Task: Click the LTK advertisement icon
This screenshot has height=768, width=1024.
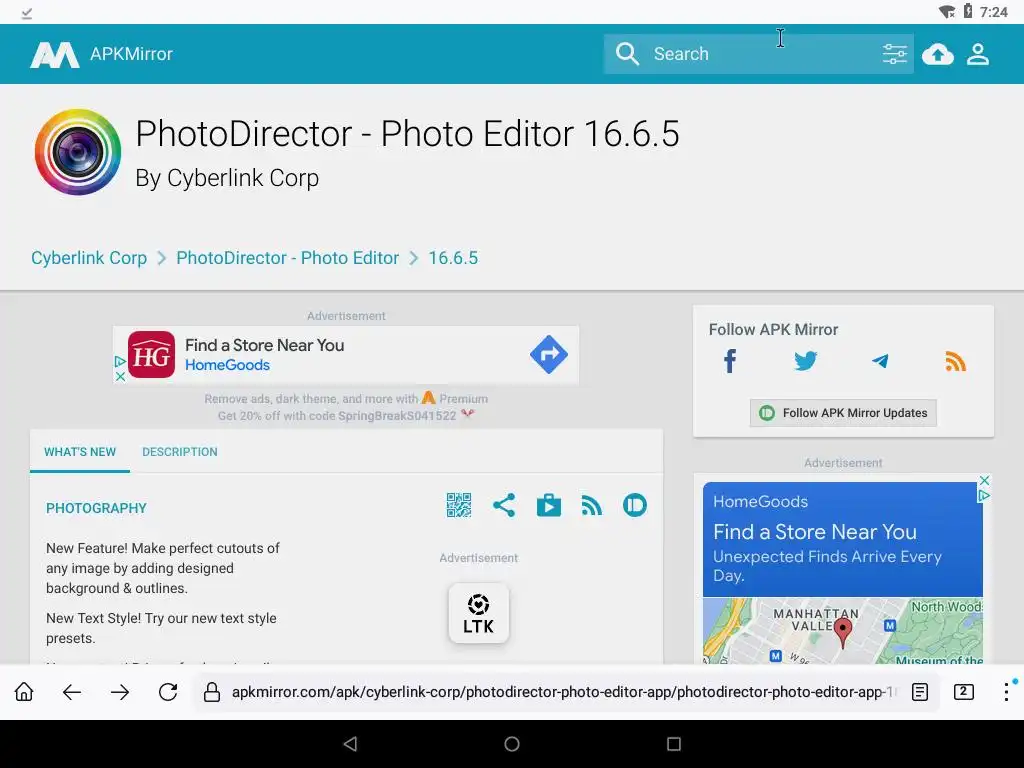Action: tap(479, 613)
